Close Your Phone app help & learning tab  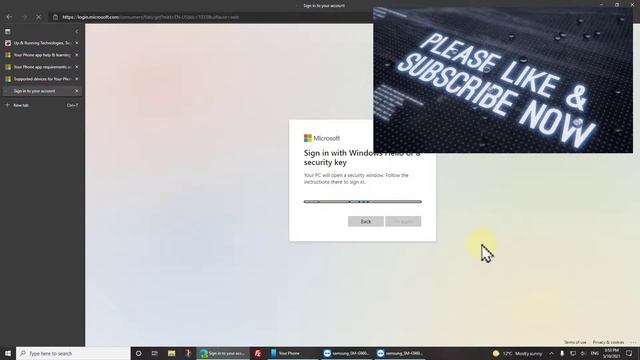77,55
